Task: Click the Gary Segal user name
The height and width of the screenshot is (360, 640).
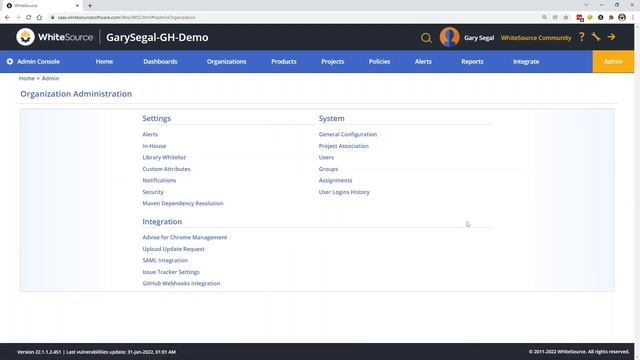Action: click(479, 38)
